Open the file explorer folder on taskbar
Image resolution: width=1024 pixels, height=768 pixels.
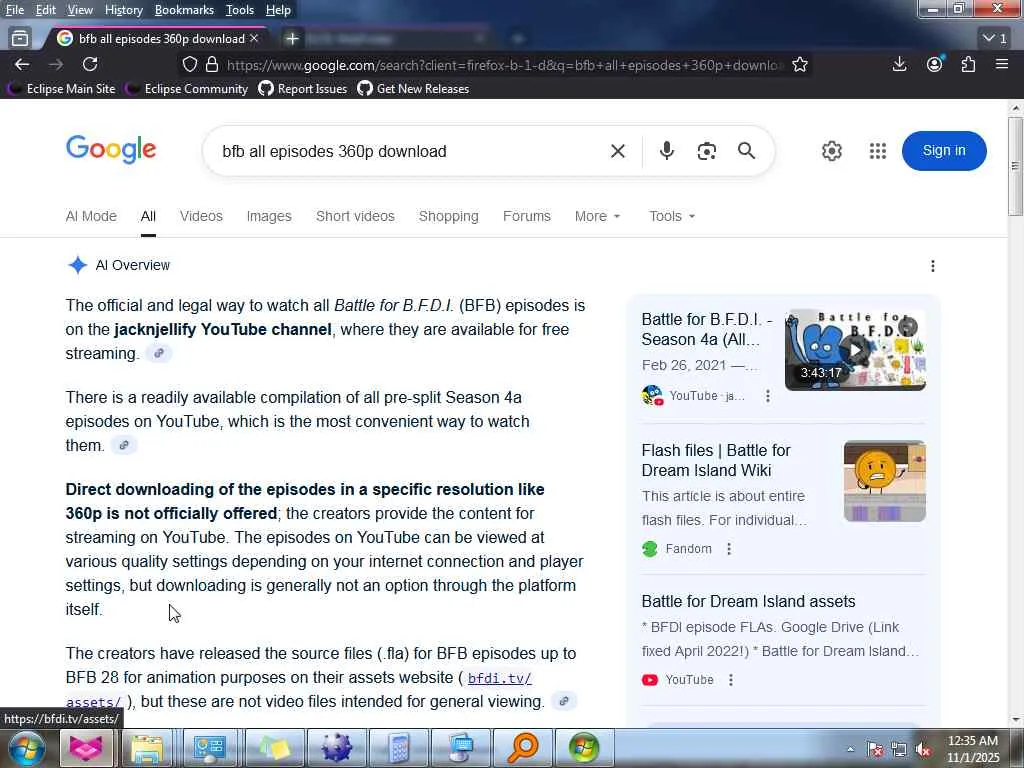[x=147, y=748]
